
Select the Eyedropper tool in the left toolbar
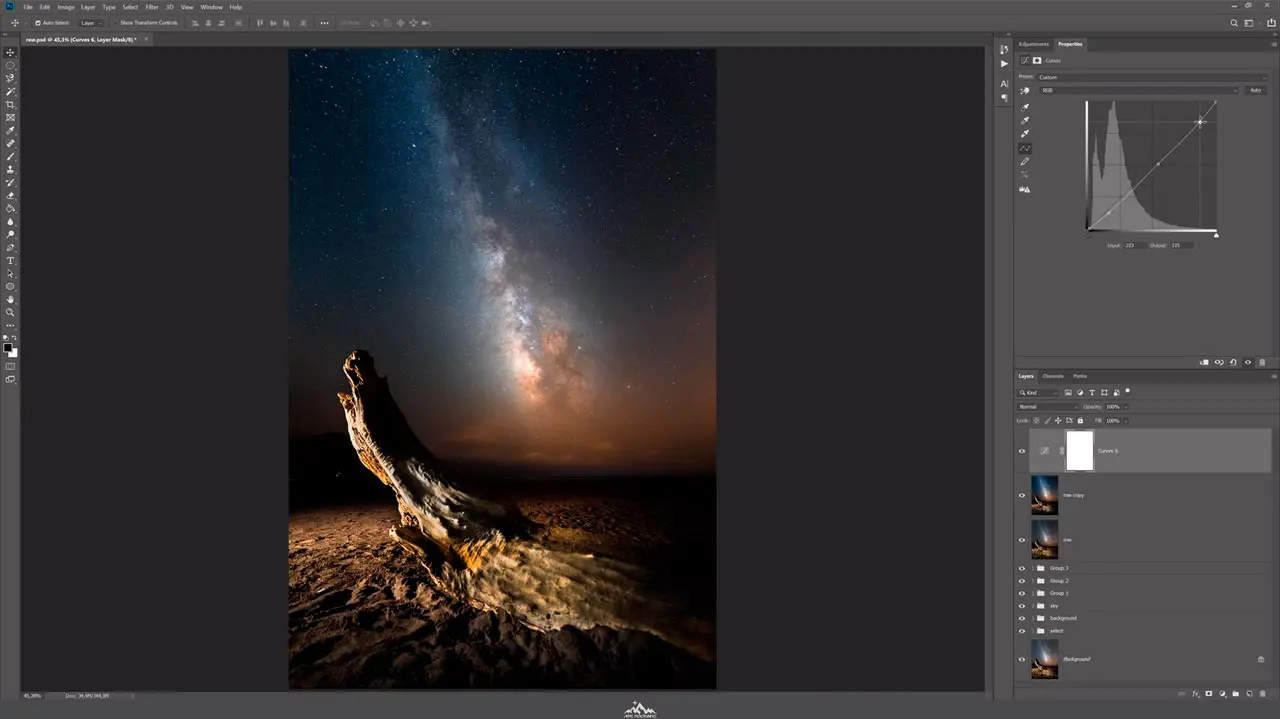click(11, 130)
